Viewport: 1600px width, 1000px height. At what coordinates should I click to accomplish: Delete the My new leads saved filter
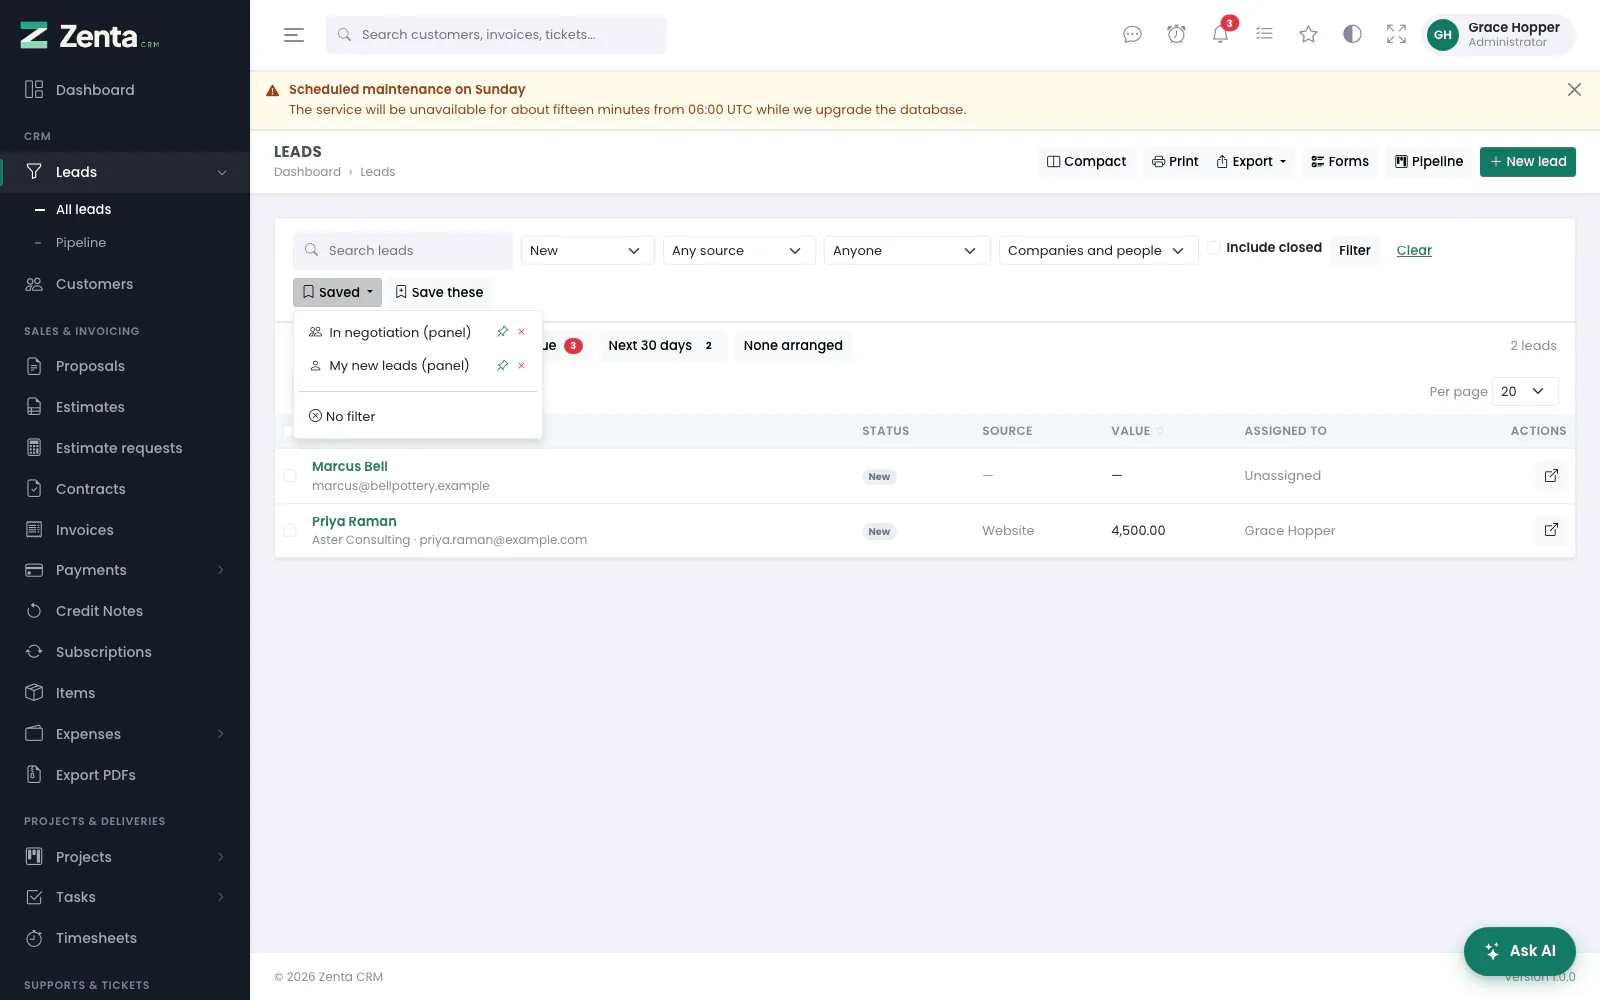click(521, 366)
